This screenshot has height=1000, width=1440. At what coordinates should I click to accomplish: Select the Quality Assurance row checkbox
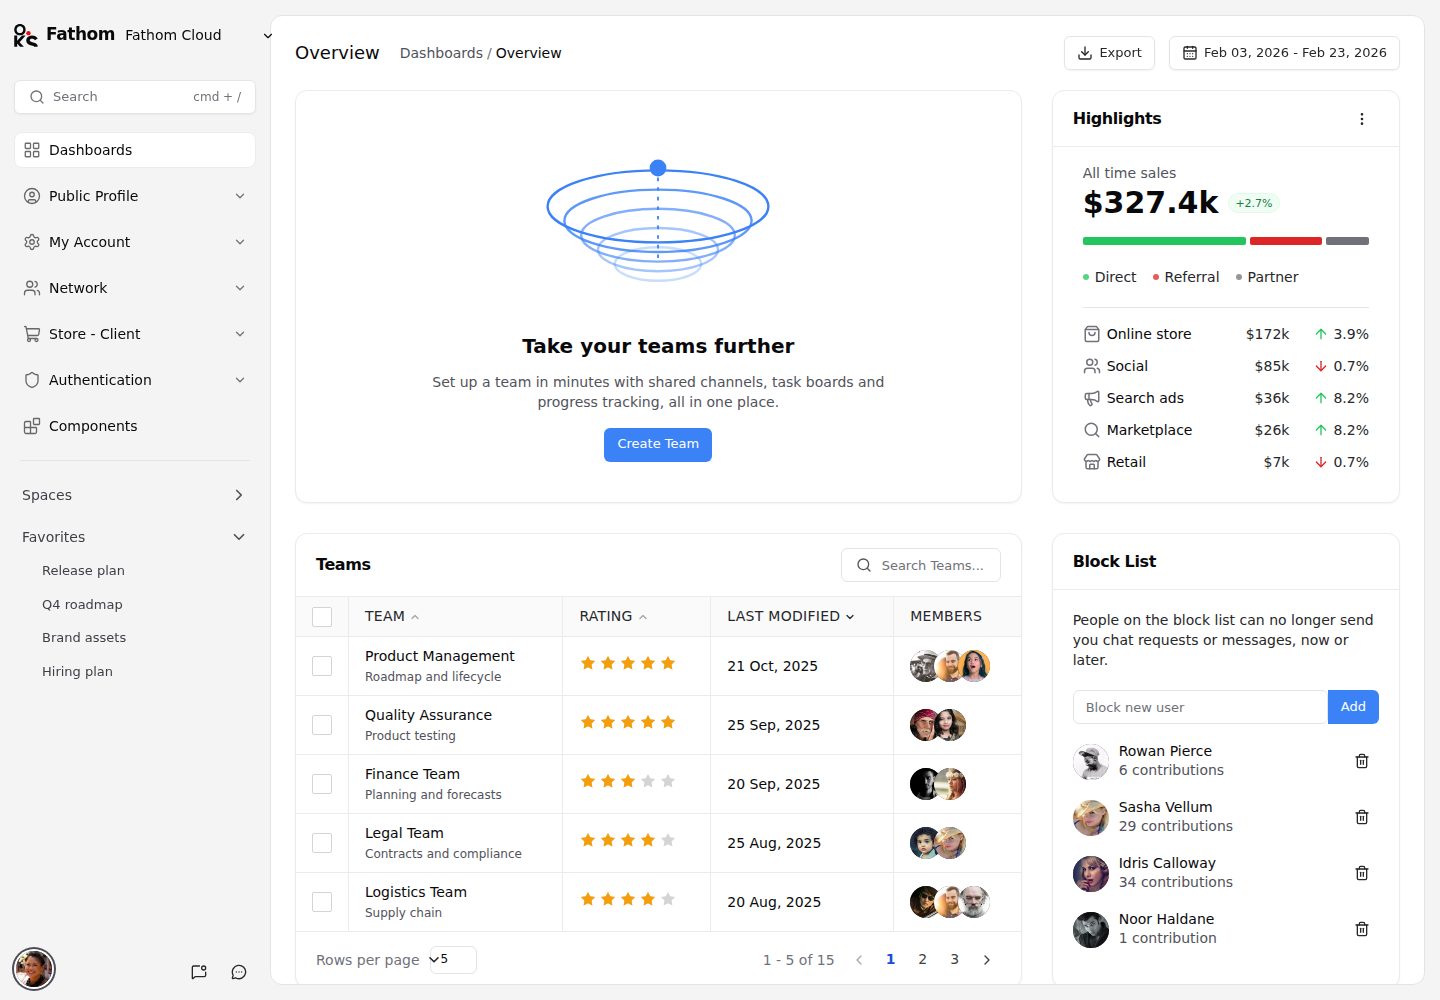[x=322, y=725]
